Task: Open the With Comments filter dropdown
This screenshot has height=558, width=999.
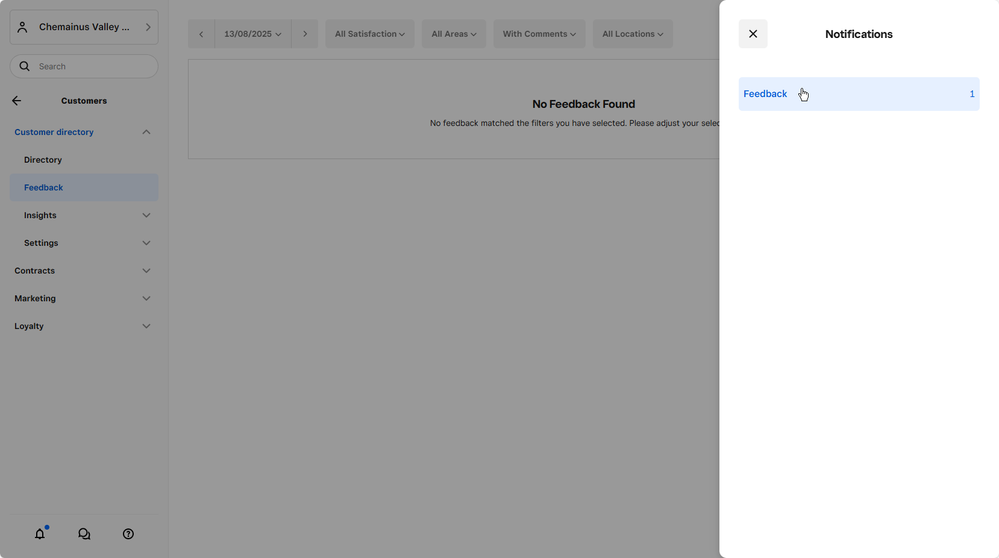Action: click(x=539, y=34)
